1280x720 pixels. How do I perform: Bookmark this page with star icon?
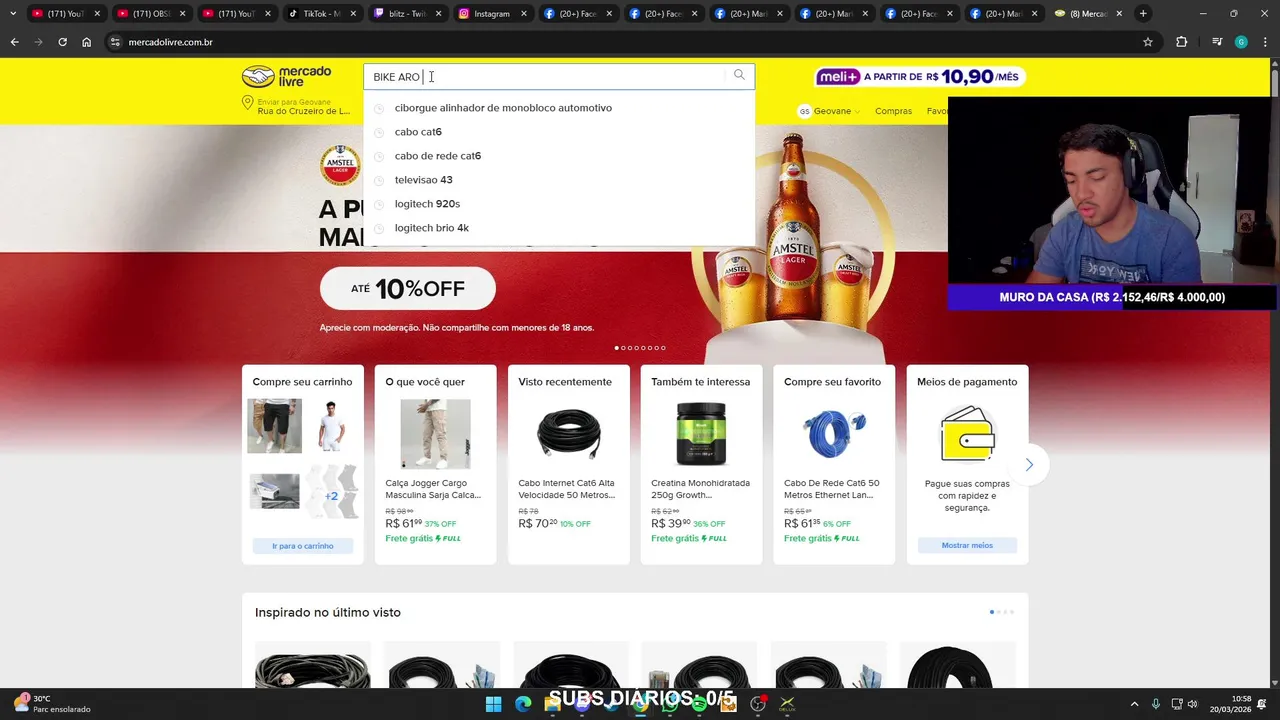click(x=1148, y=42)
